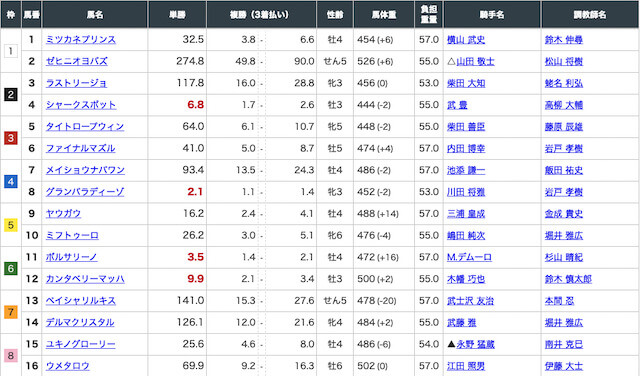Open horse ボルサリーノ link
Screen dimensions: 640x376
tap(71, 257)
